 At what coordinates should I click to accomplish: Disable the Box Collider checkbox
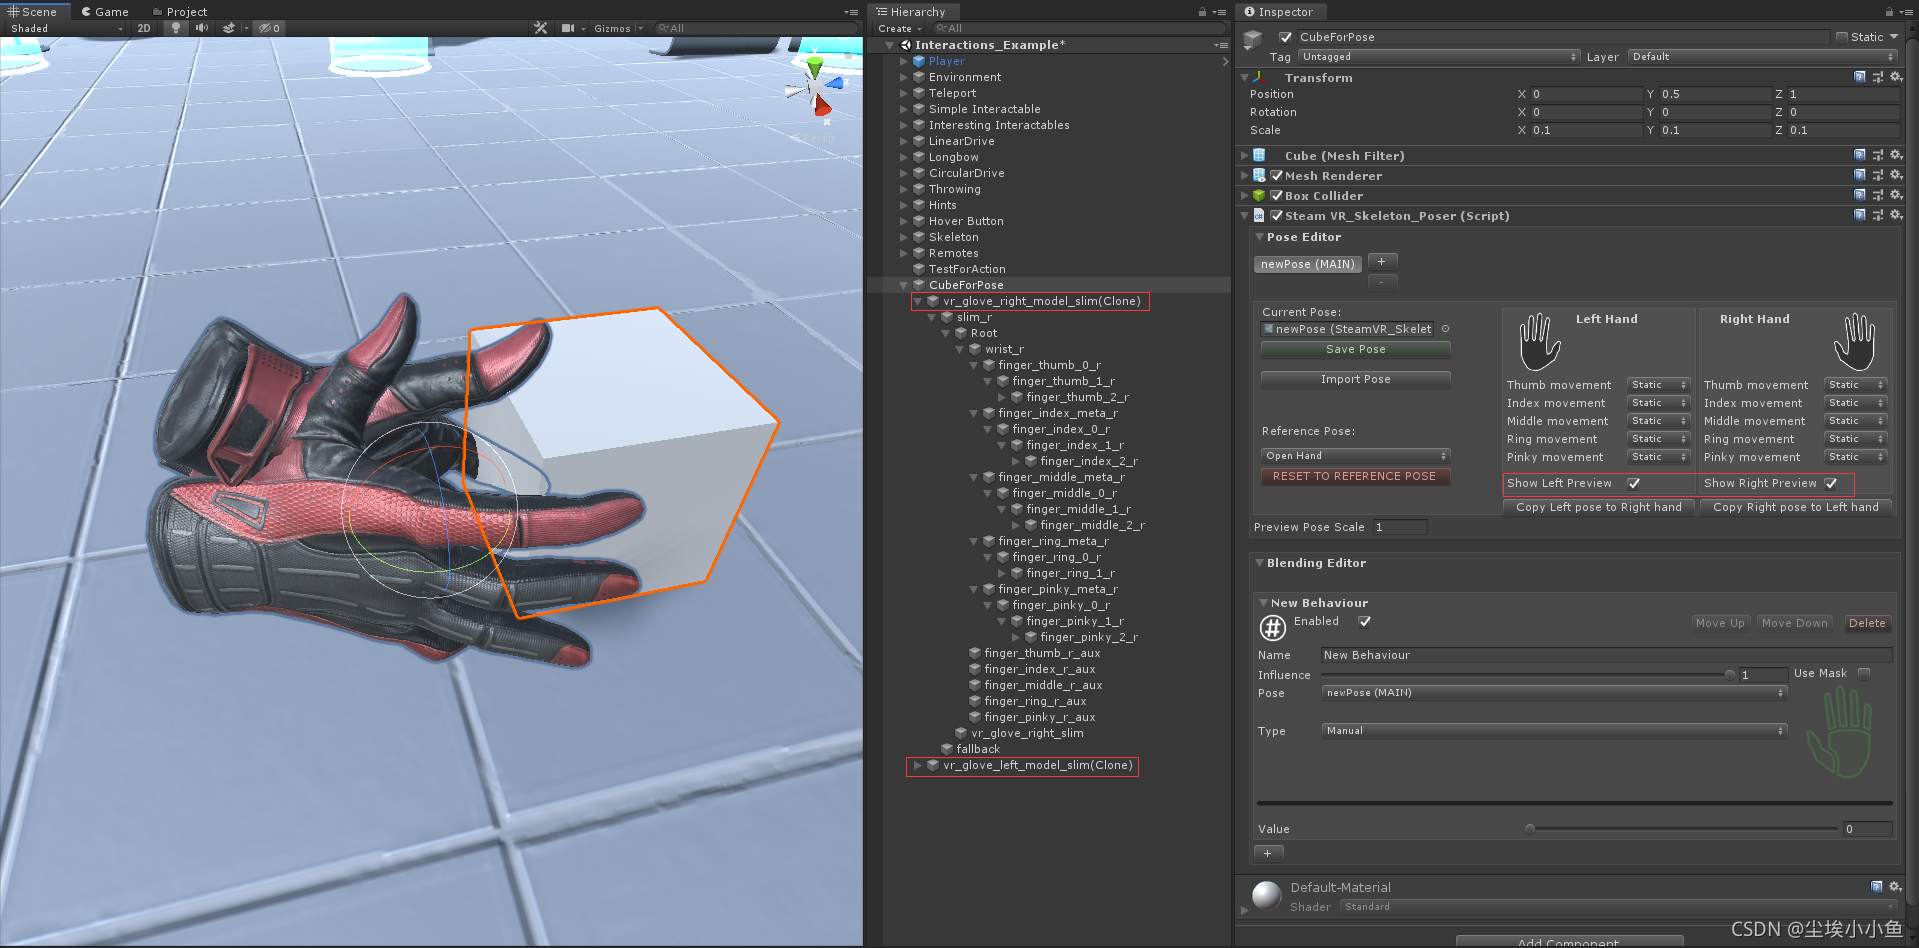[x=1277, y=195]
